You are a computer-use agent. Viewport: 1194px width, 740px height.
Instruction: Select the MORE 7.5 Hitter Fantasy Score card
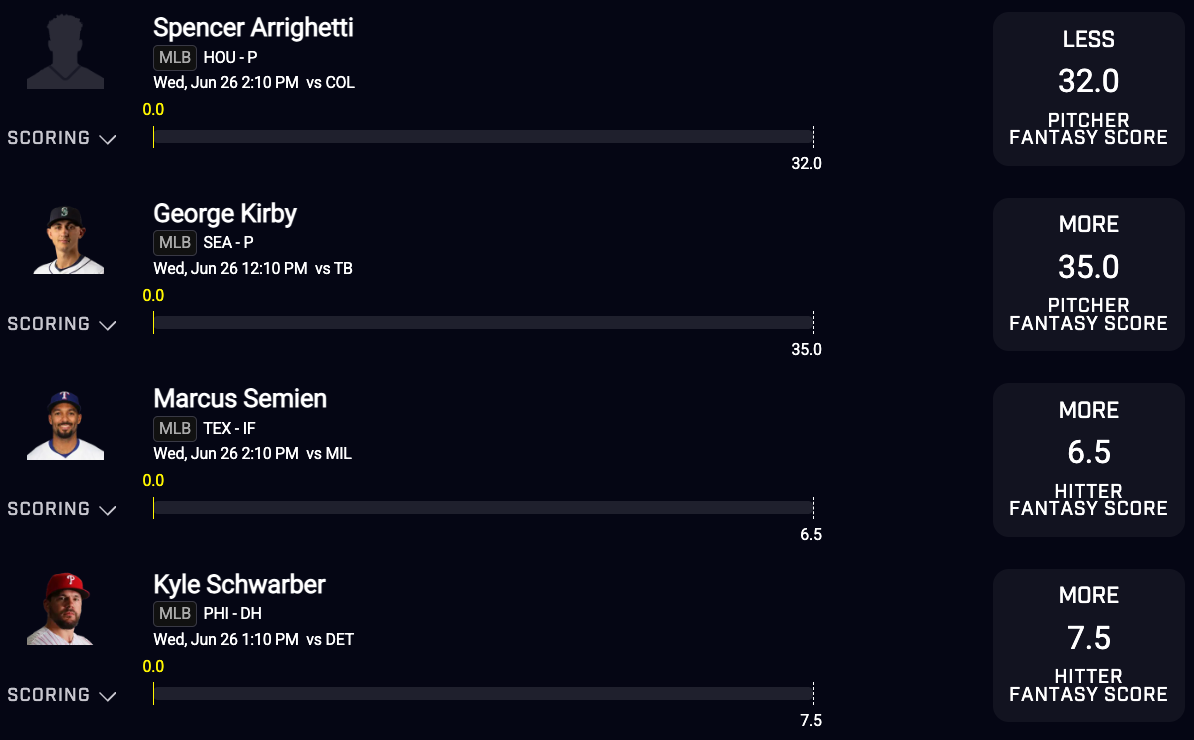point(1088,645)
